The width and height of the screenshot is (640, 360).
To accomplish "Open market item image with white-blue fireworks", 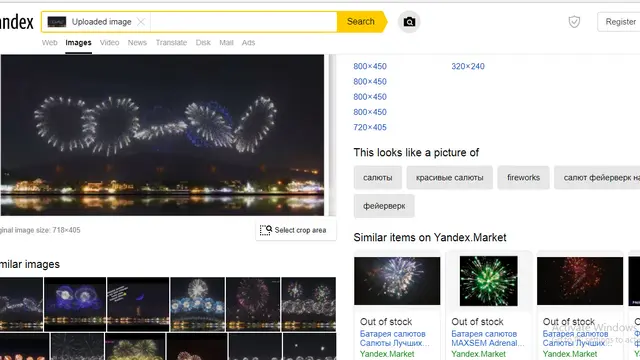I will click(397, 281).
